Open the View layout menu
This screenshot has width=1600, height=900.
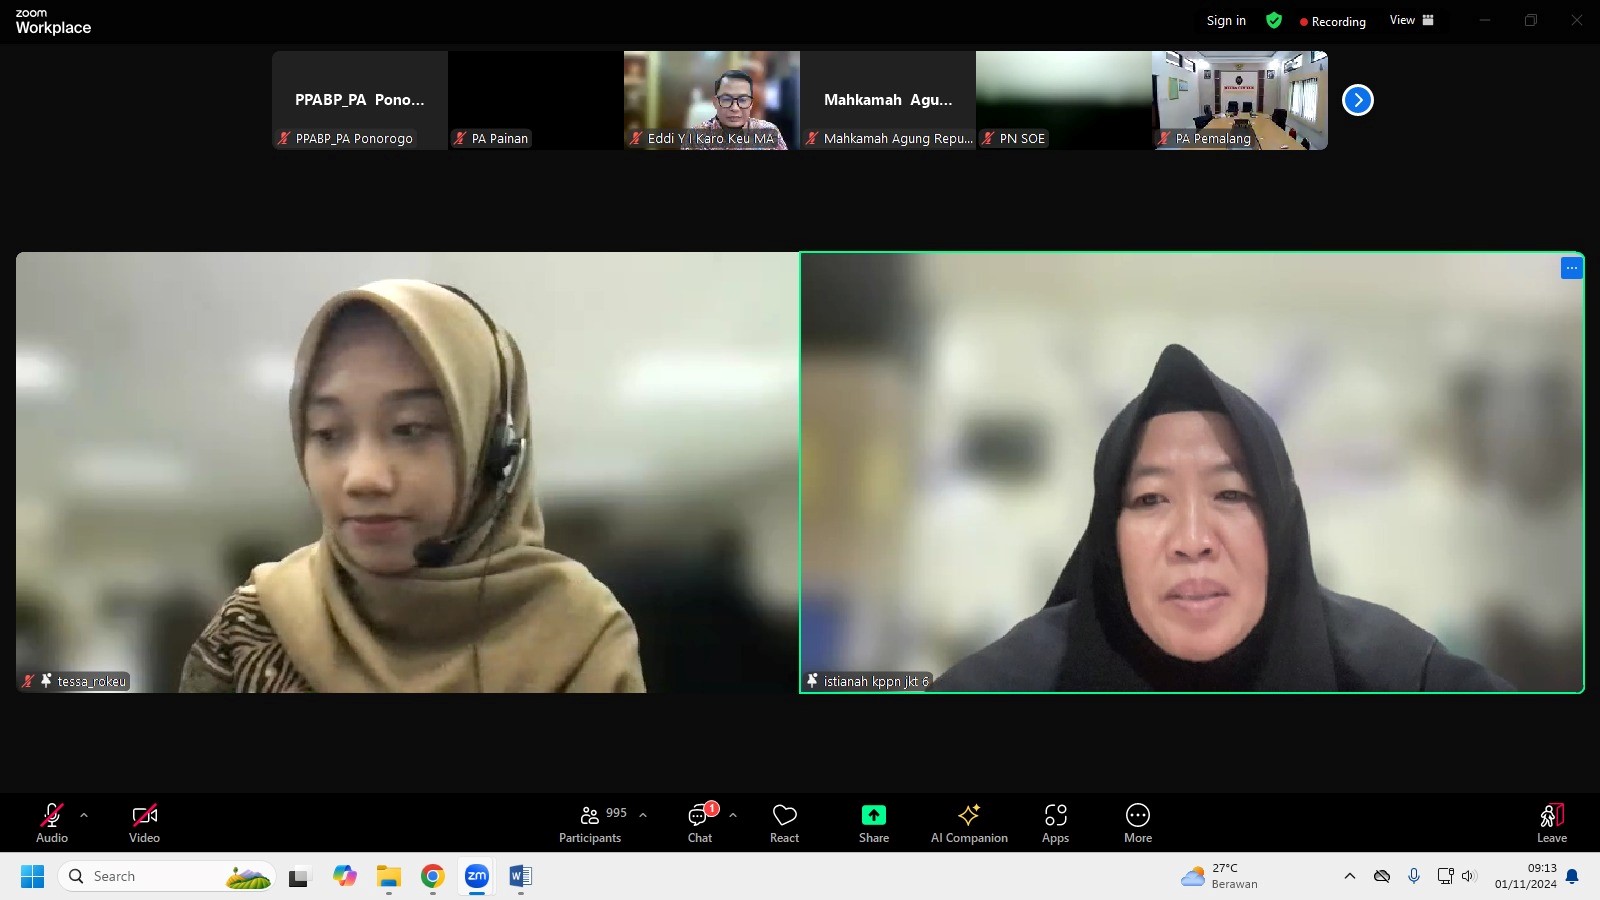(x=1411, y=20)
